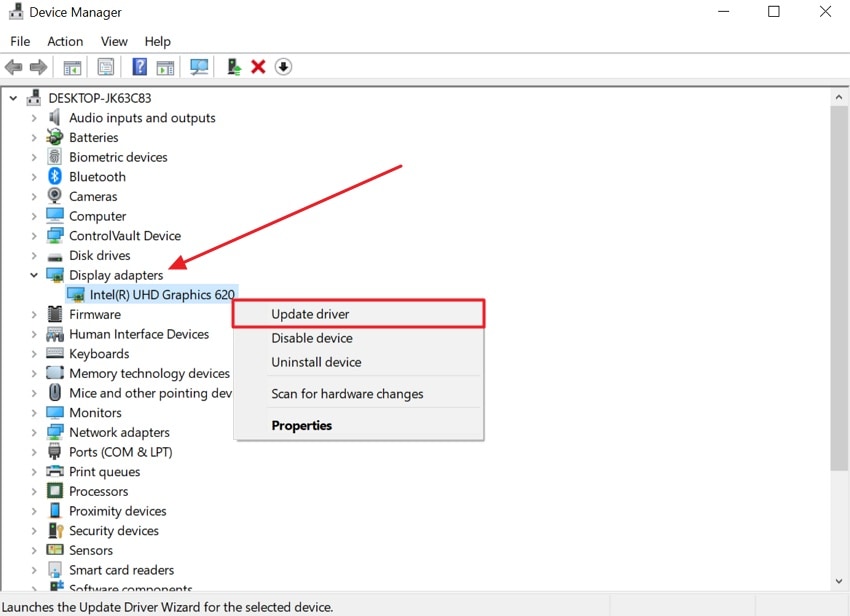Click the Audio inputs and outputs speaker icon
This screenshot has width=850, height=616.
pos(54,118)
